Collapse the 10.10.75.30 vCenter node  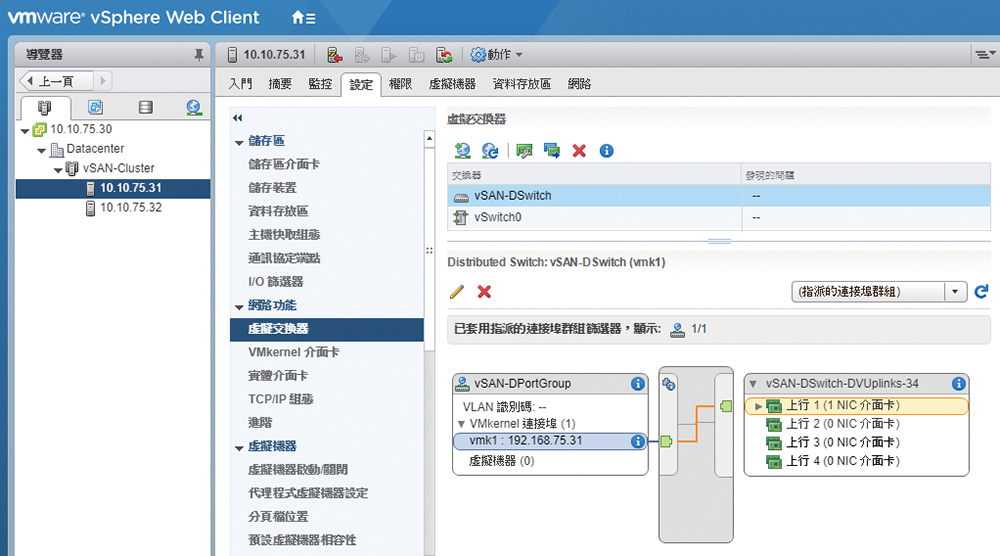25,131
